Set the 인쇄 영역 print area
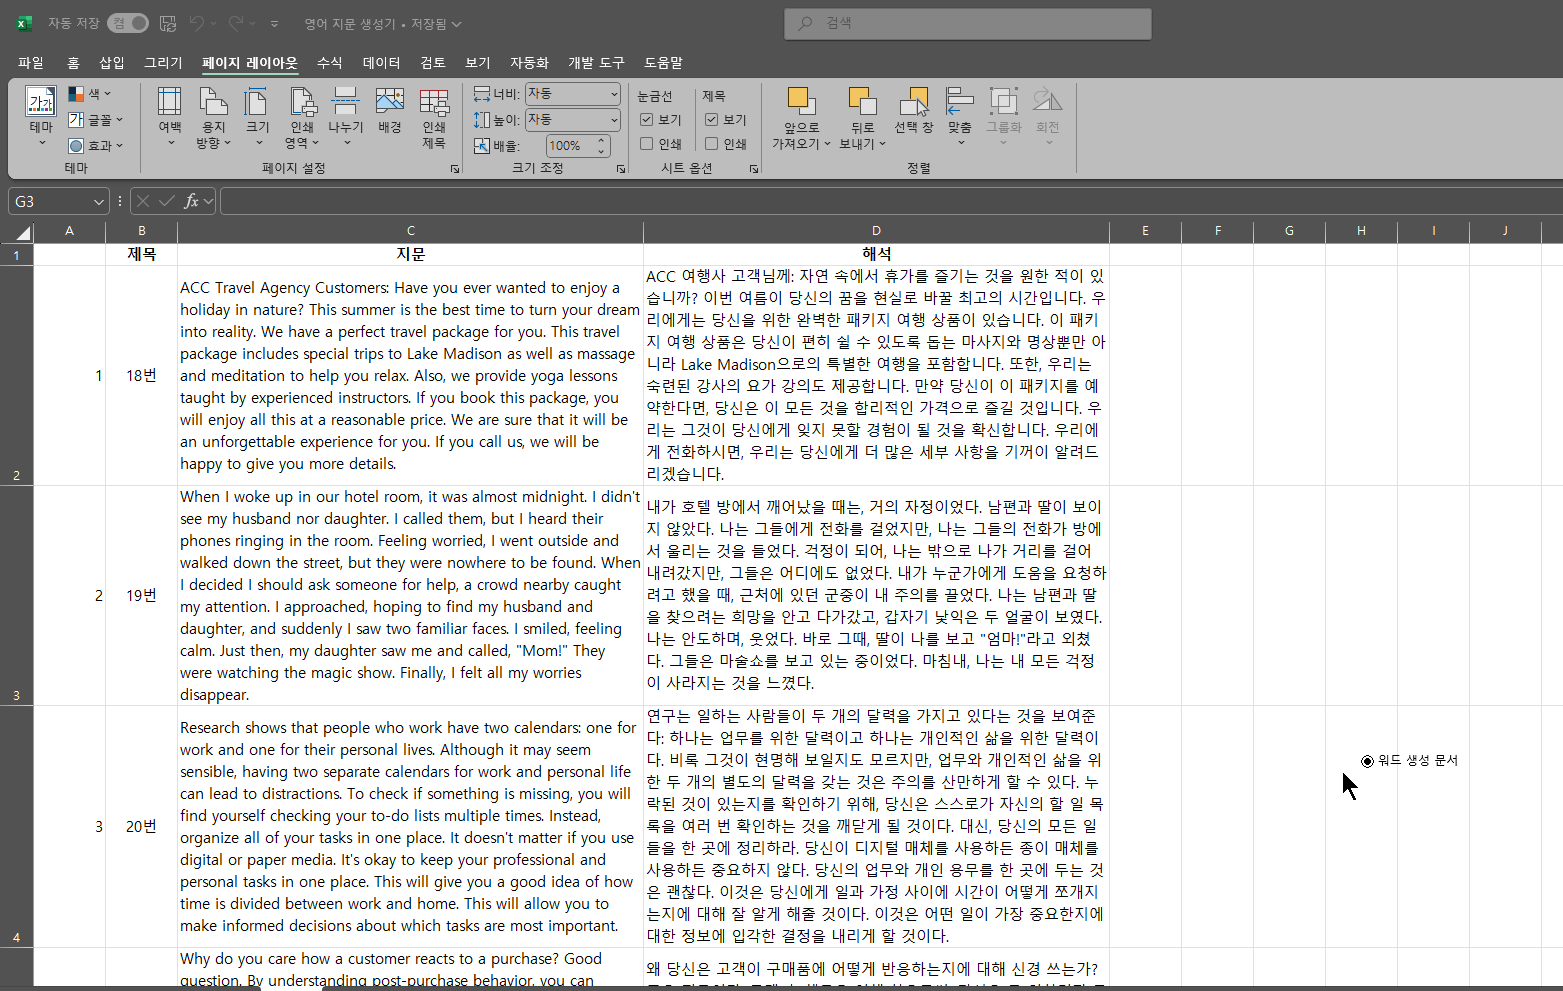This screenshot has height=991, width=1563. (x=302, y=117)
